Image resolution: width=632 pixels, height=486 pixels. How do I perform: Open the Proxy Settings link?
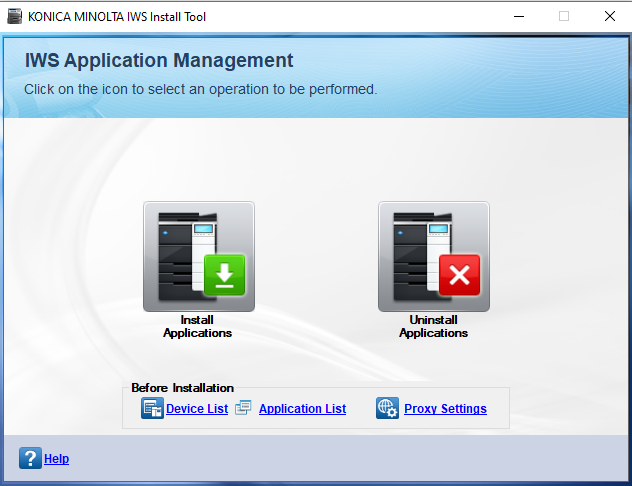pos(445,409)
